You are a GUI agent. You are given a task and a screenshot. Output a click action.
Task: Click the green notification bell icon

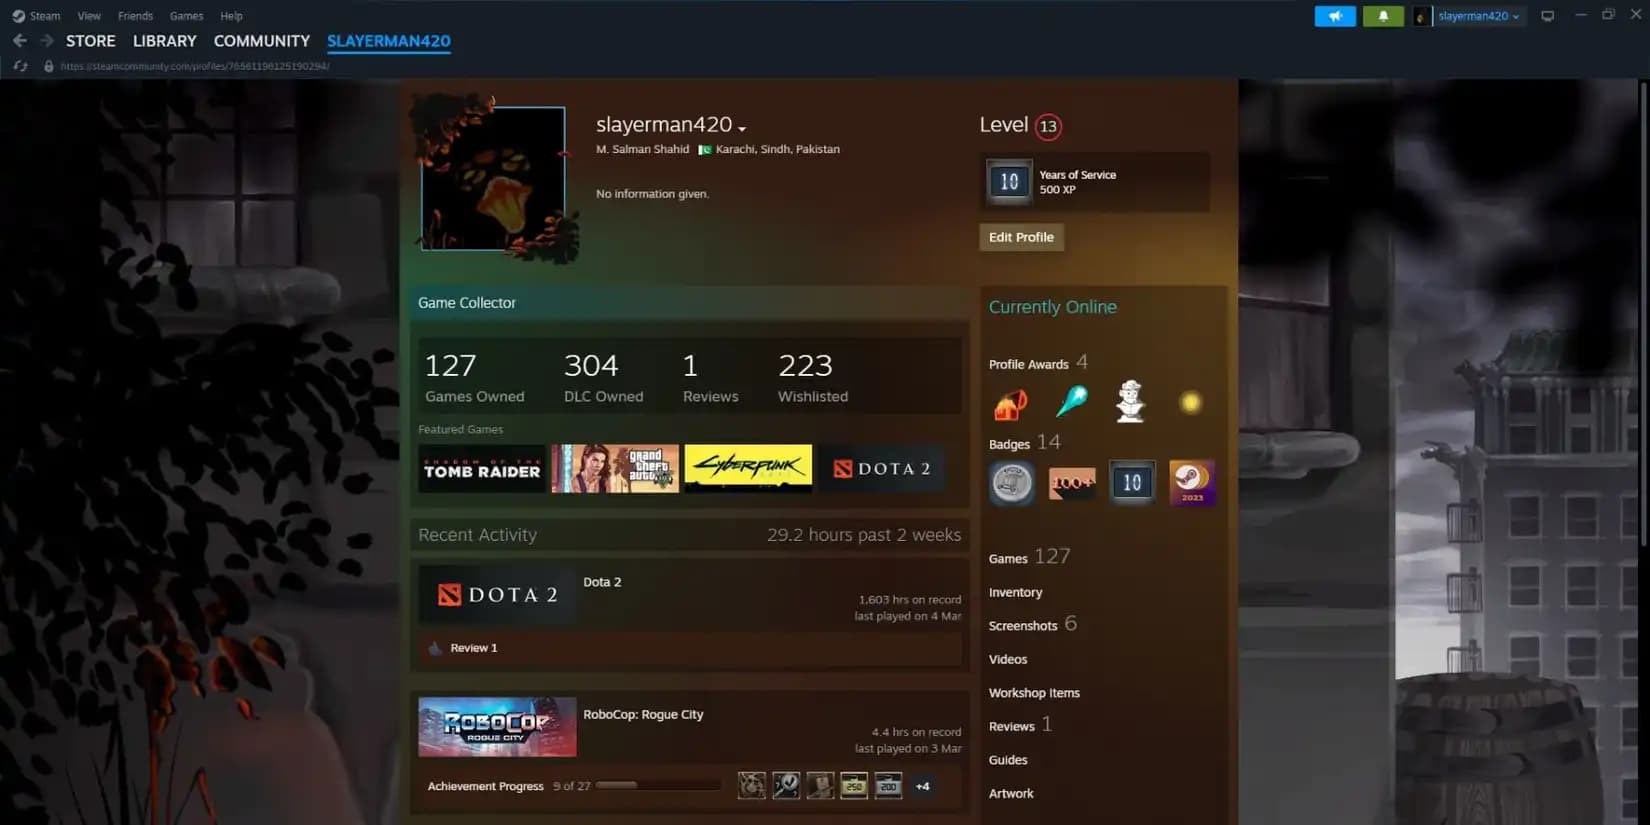pos(1383,16)
